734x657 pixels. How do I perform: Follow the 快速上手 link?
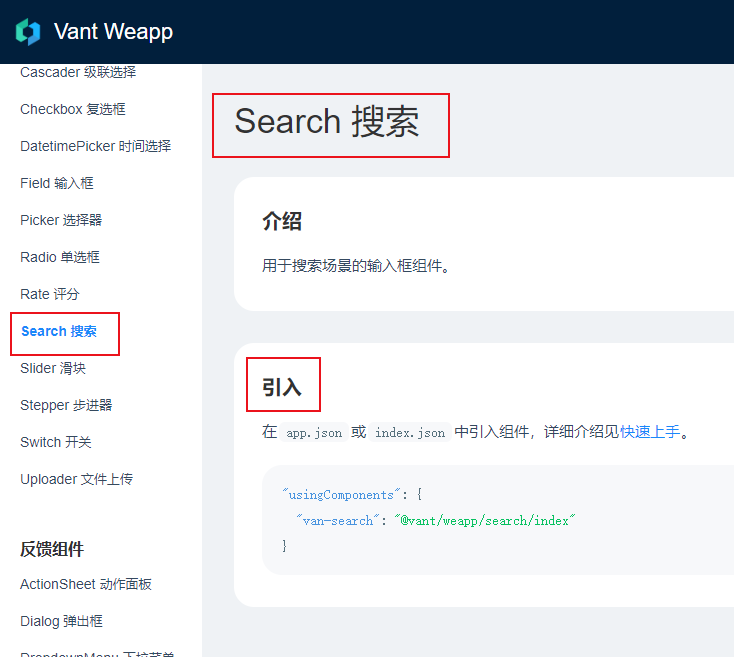pyautogui.click(x=650, y=432)
